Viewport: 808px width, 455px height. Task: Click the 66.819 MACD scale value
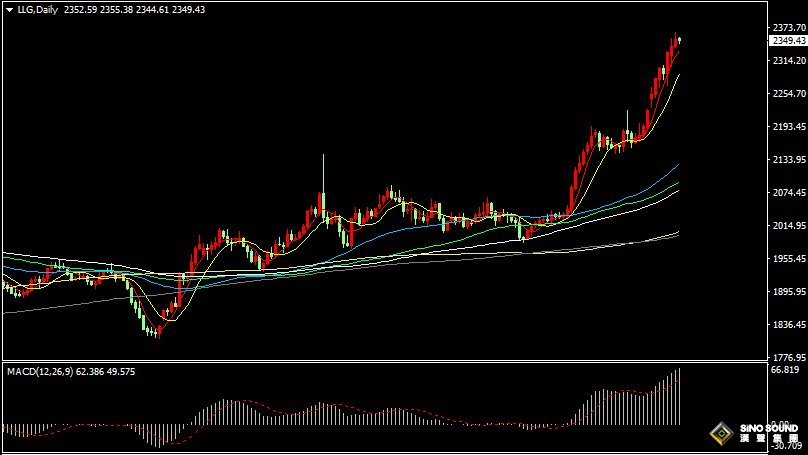pos(785,370)
